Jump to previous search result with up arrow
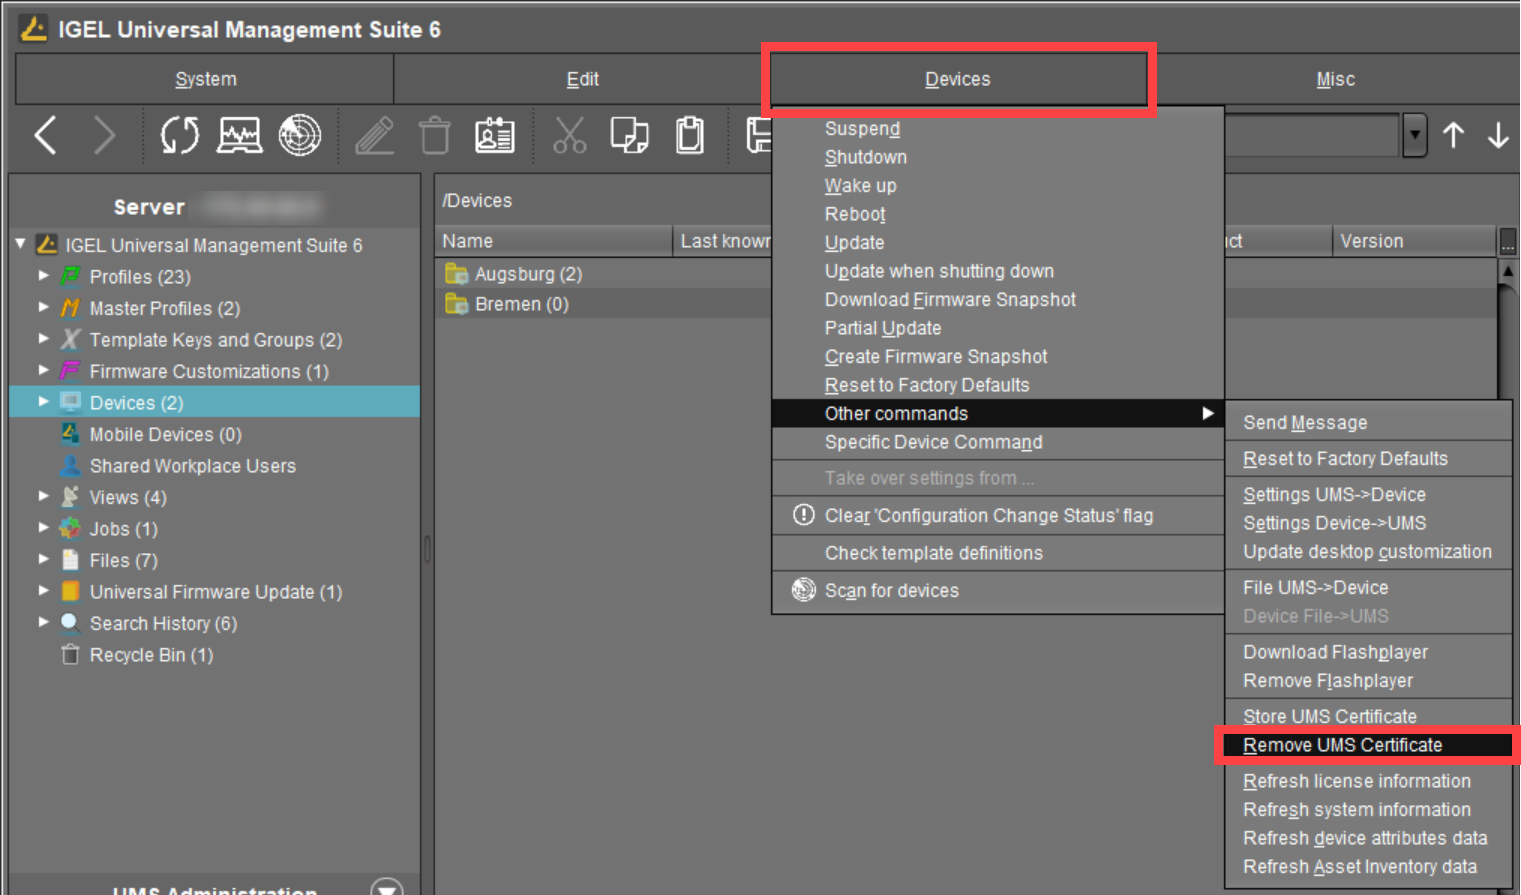The height and width of the screenshot is (895, 1521). (1453, 135)
